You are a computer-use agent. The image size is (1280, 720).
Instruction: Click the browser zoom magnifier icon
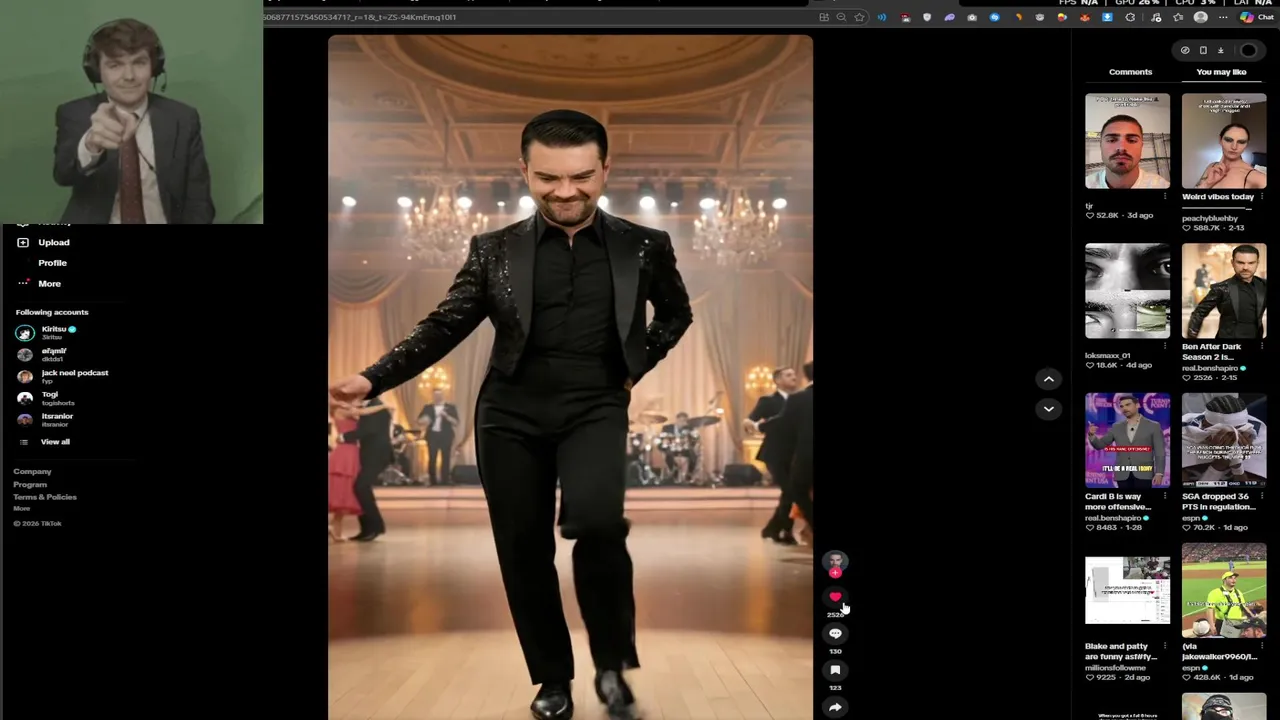click(841, 17)
